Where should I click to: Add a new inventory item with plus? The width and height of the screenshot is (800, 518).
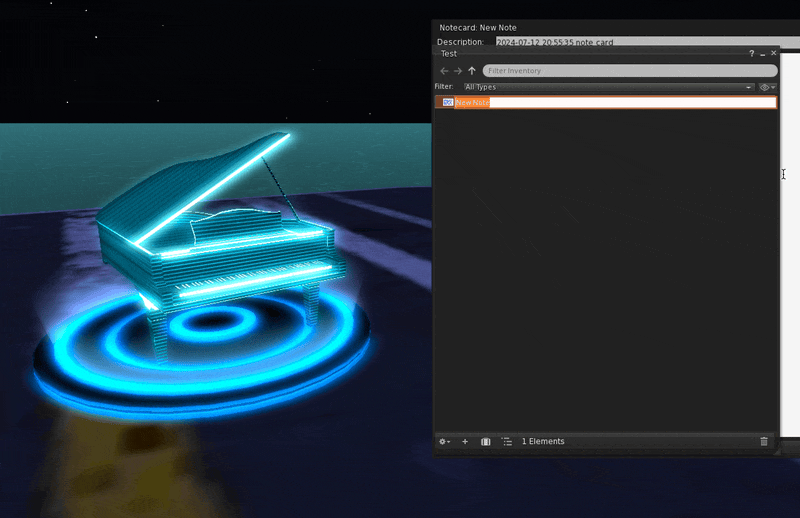[x=465, y=442]
